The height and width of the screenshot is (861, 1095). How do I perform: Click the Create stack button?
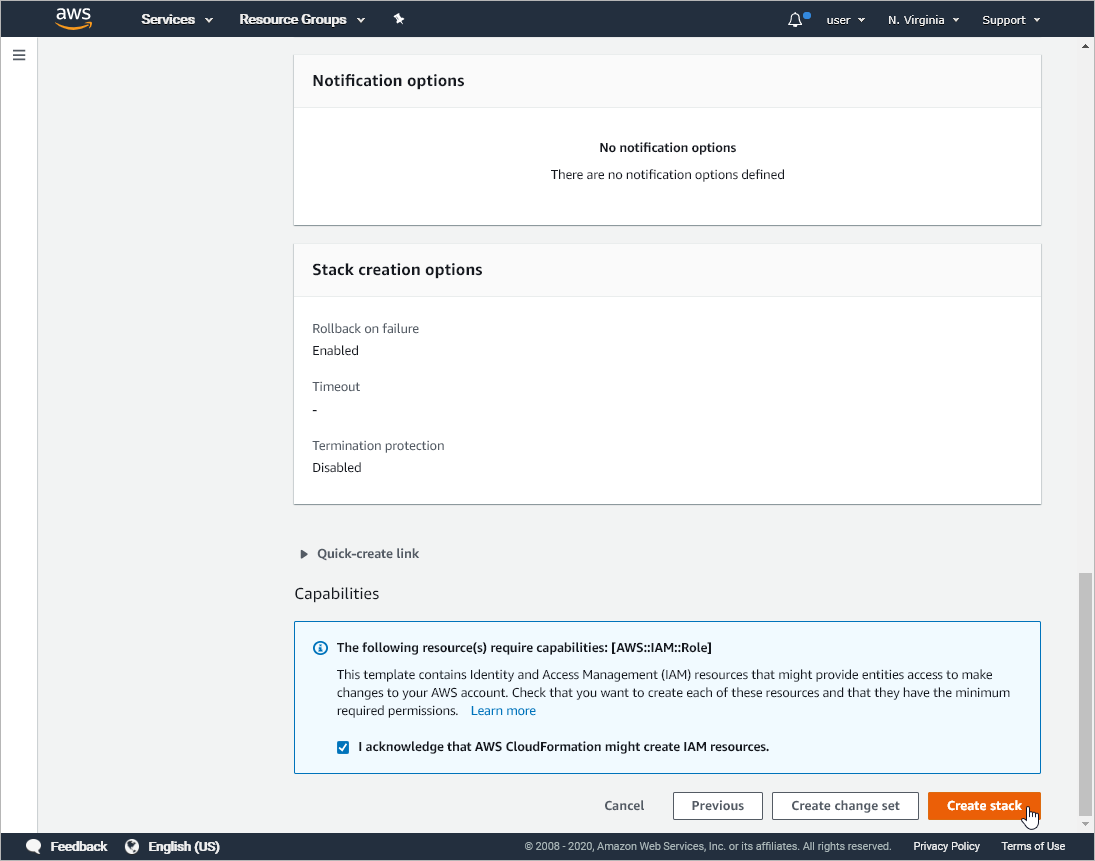pyautogui.click(x=984, y=806)
